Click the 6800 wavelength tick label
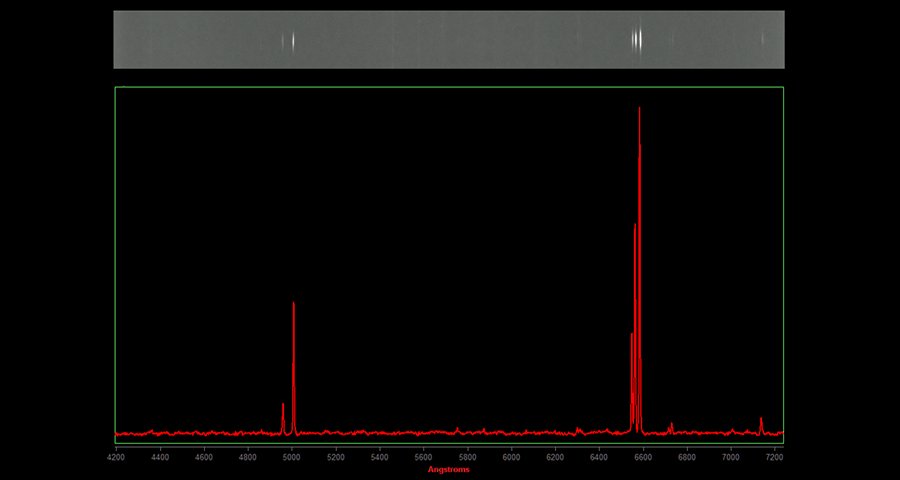The height and width of the screenshot is (480, 900). pos(687,457)
